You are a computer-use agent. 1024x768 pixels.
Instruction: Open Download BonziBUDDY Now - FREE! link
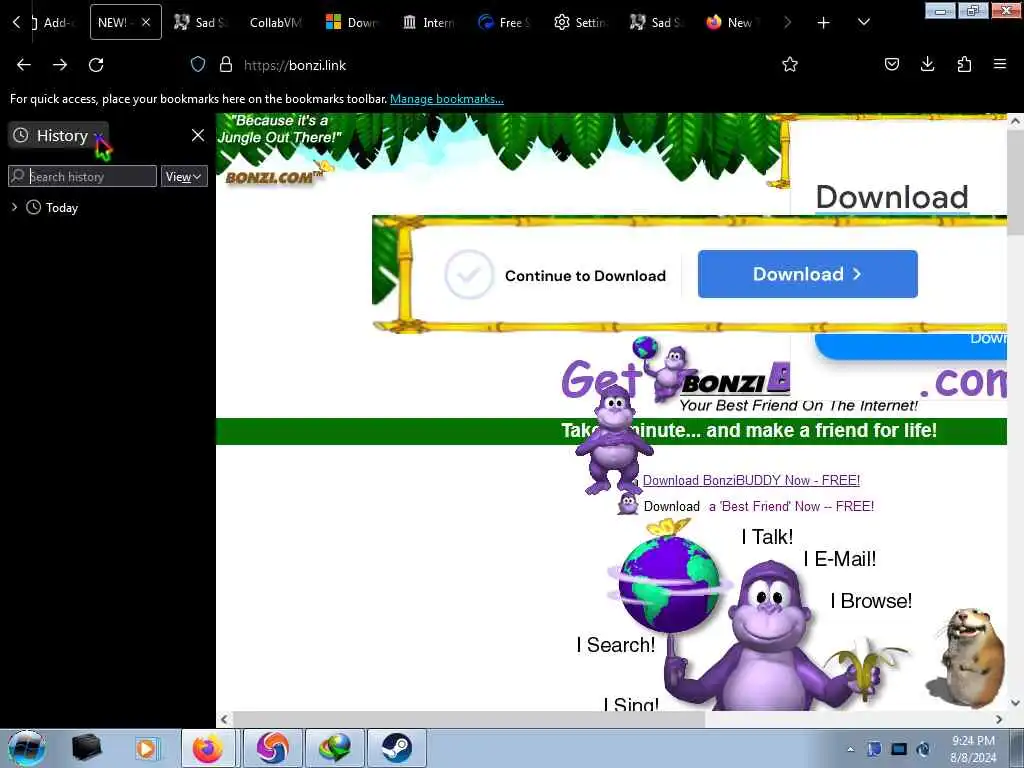click(751, 480)
